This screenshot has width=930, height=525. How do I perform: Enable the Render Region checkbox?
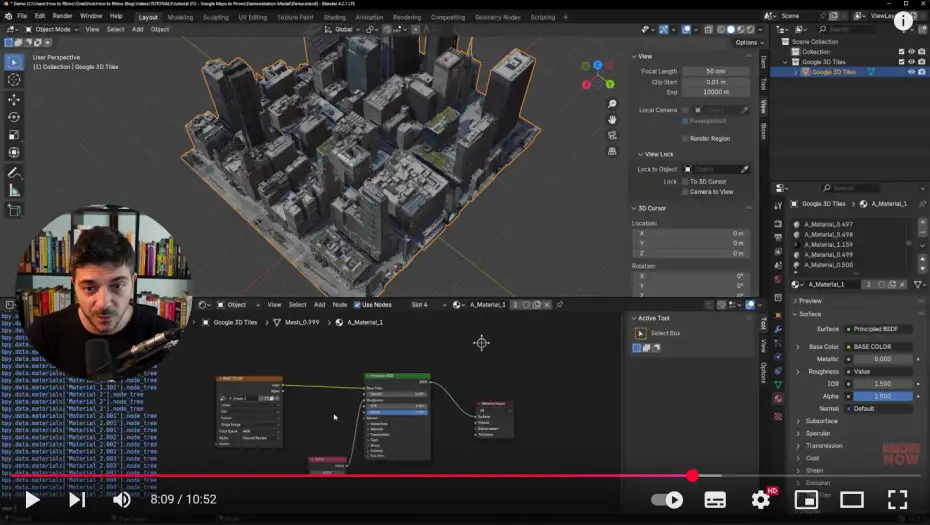click(685, 139)
